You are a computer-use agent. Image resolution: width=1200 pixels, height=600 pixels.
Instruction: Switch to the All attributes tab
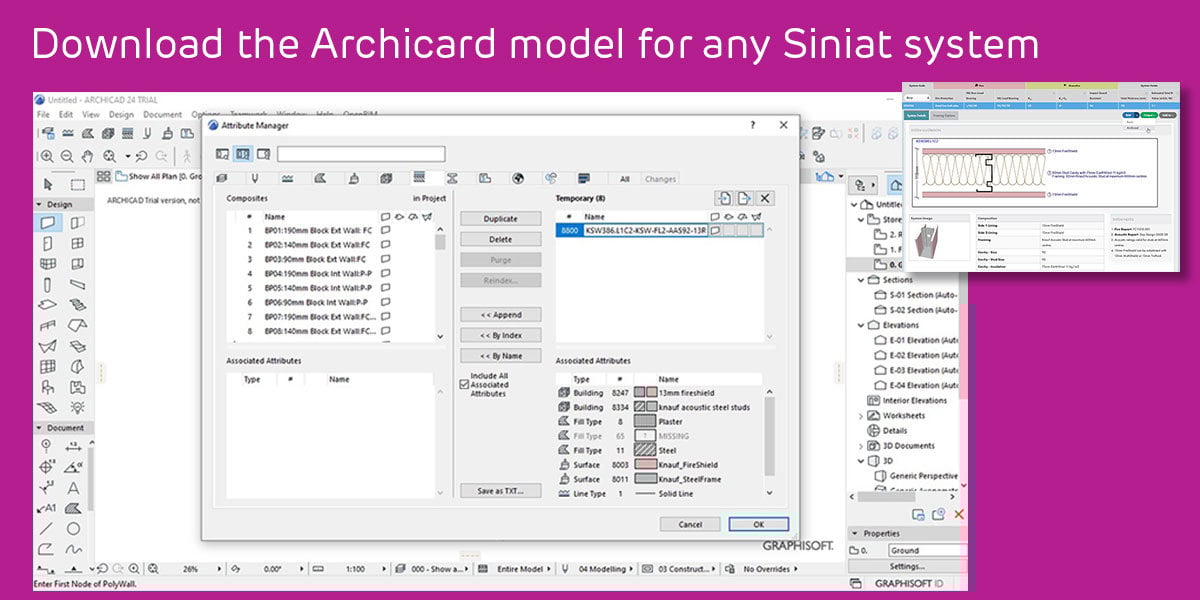tap(624, 179)
